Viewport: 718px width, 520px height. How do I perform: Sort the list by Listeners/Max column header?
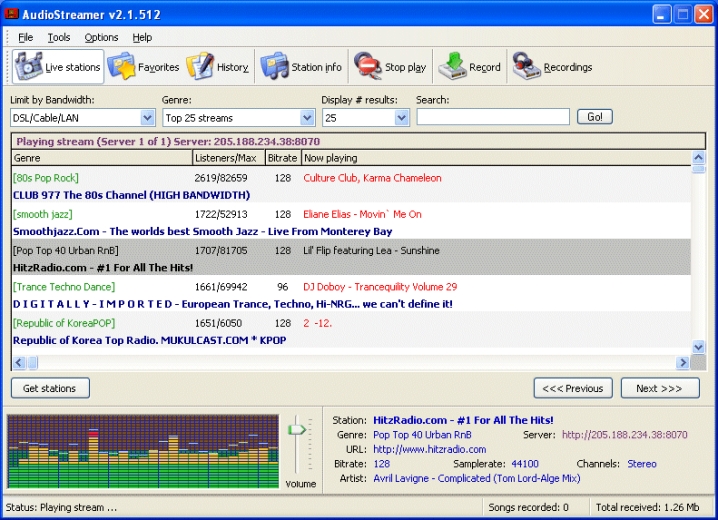click(x=229, y=158)
